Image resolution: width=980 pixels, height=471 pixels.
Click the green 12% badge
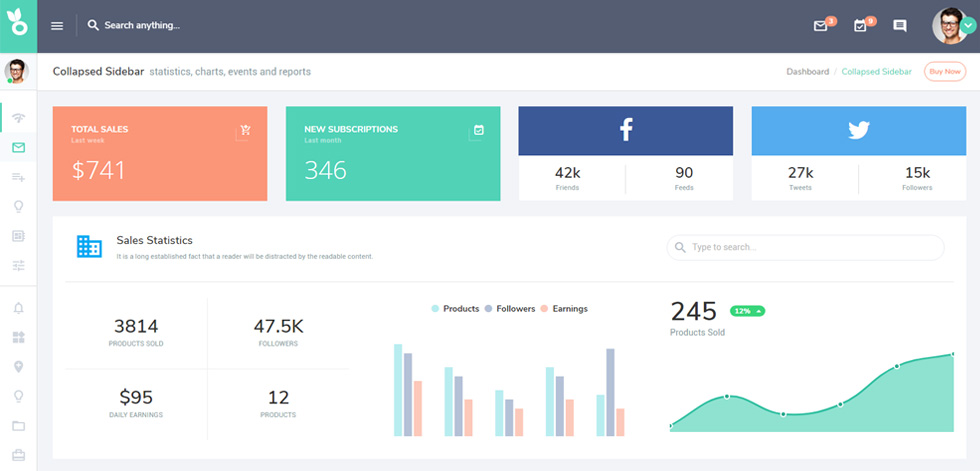point(747,311)
